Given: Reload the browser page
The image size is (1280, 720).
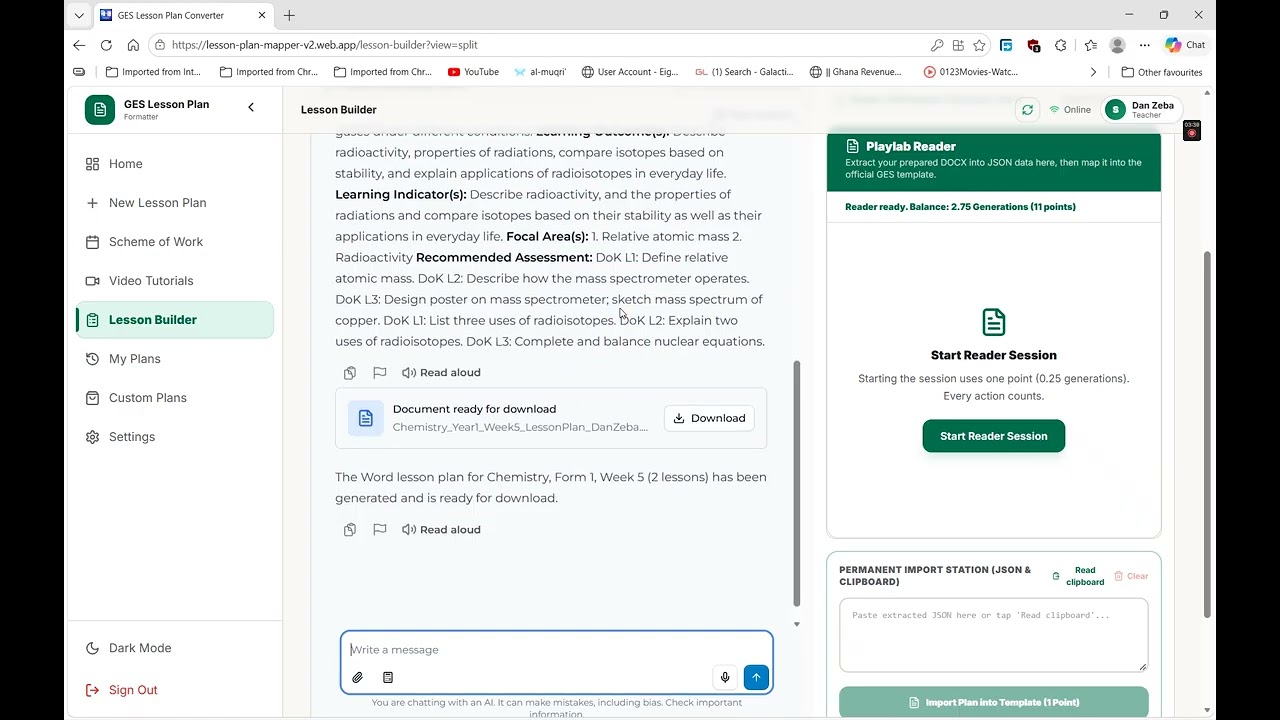Looking at the screenshot, I should [x=106, y=45].
